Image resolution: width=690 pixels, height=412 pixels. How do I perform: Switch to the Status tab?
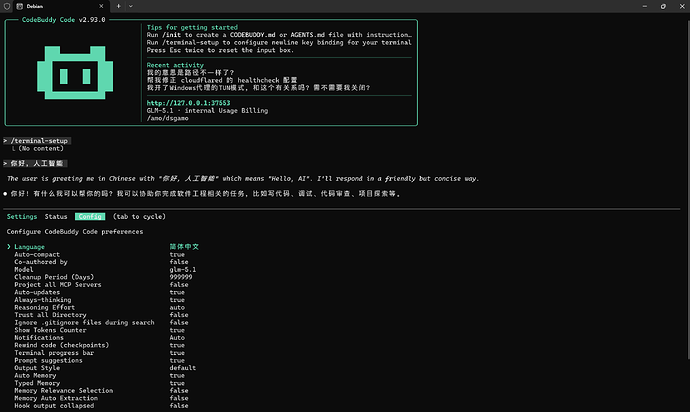tap(56, 217)
